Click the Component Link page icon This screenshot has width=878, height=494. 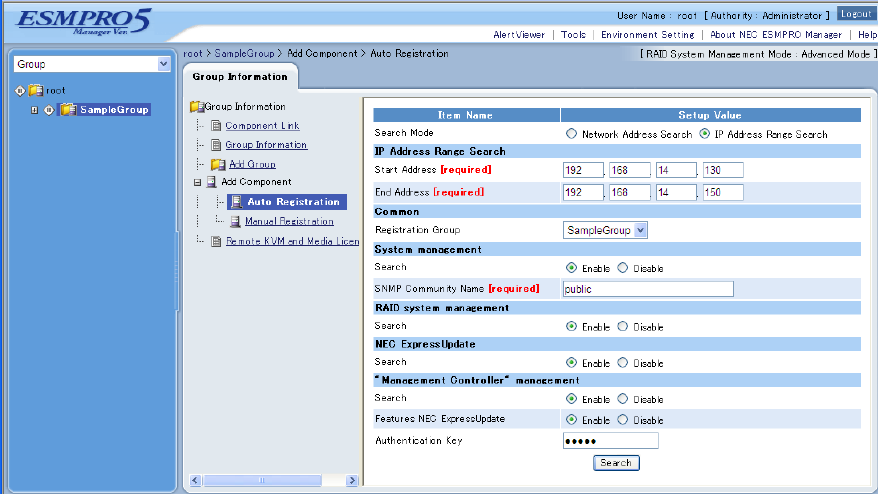216,125
